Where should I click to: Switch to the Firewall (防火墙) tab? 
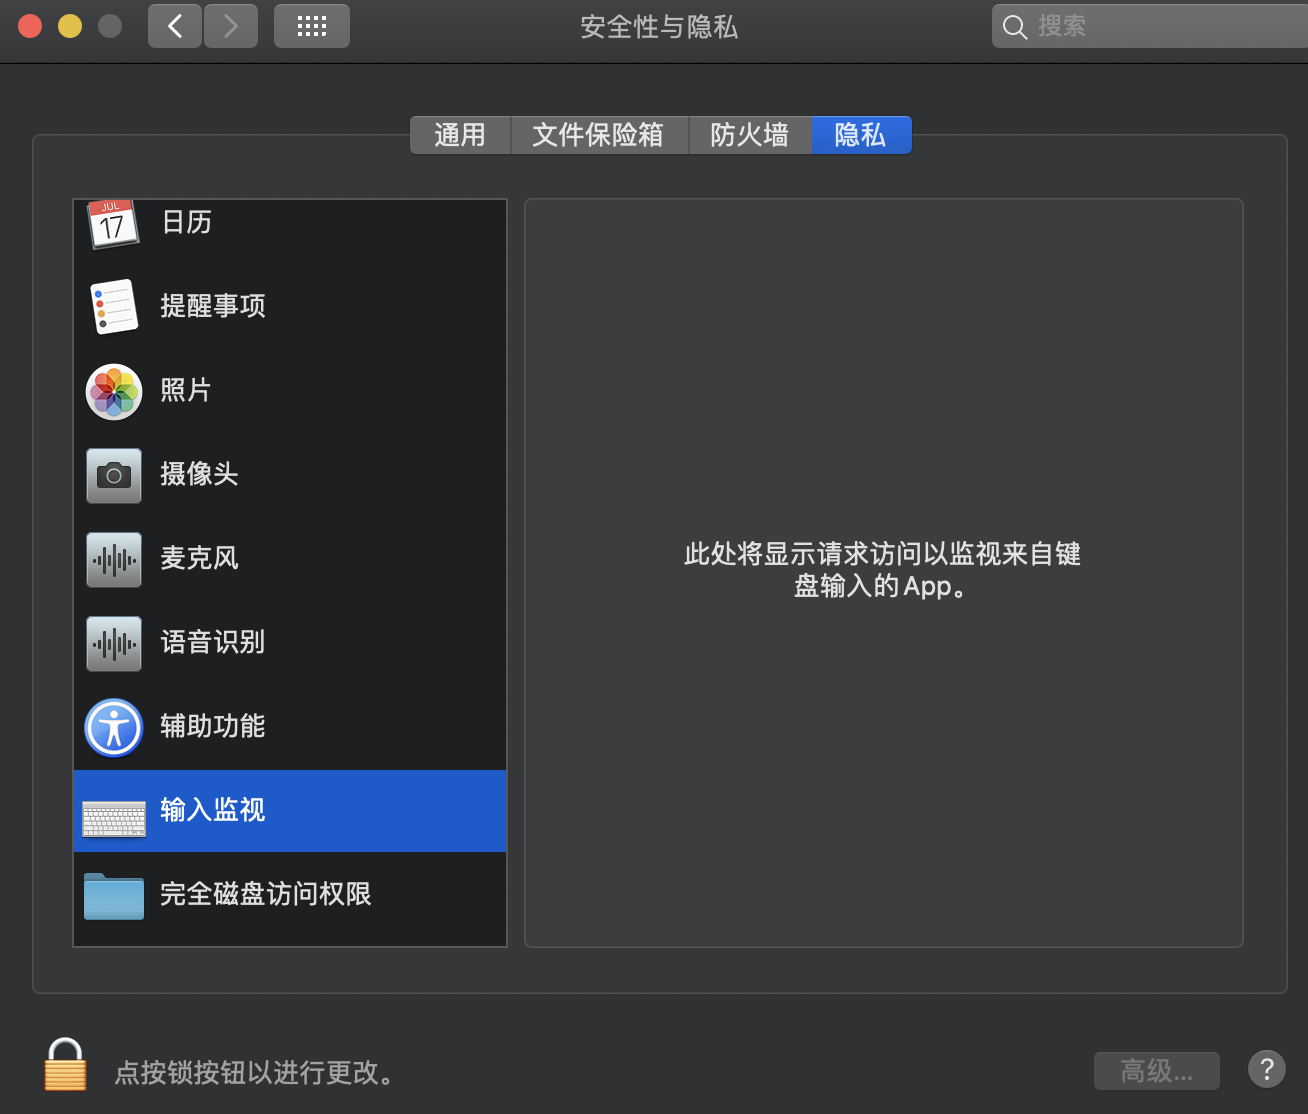749,135
